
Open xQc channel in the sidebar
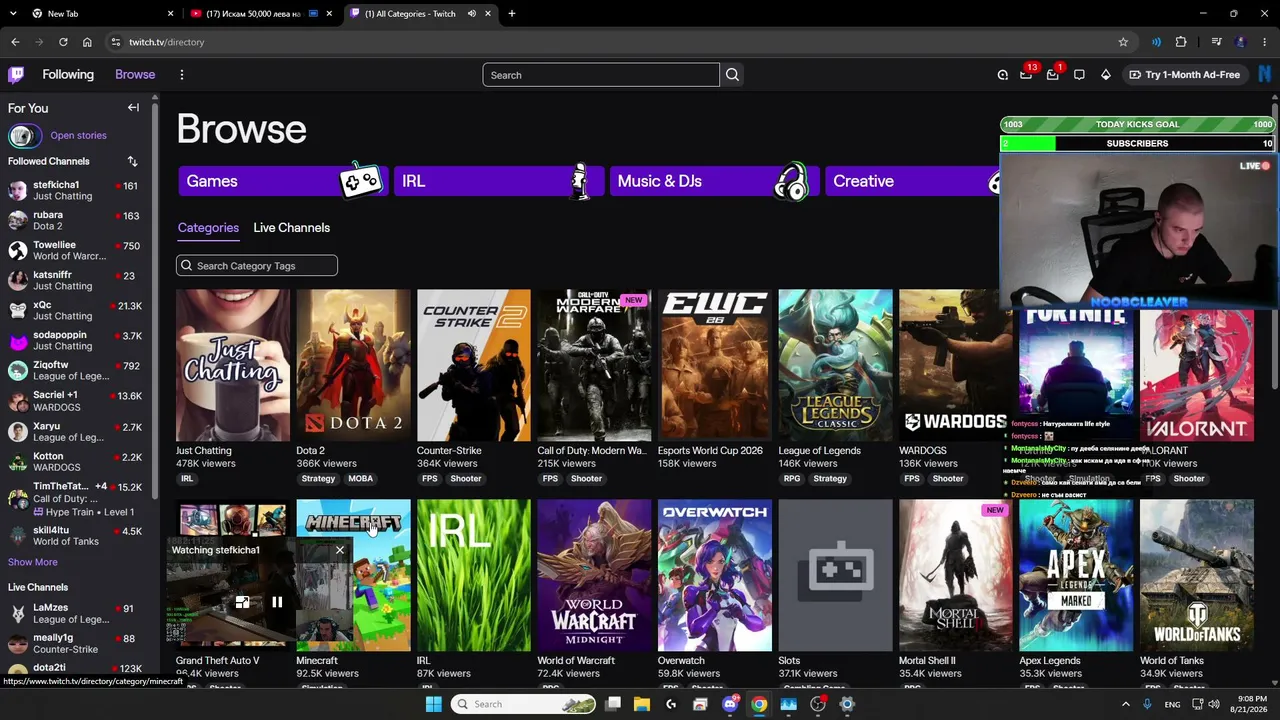pyautogui.click(x=75, y=310)
